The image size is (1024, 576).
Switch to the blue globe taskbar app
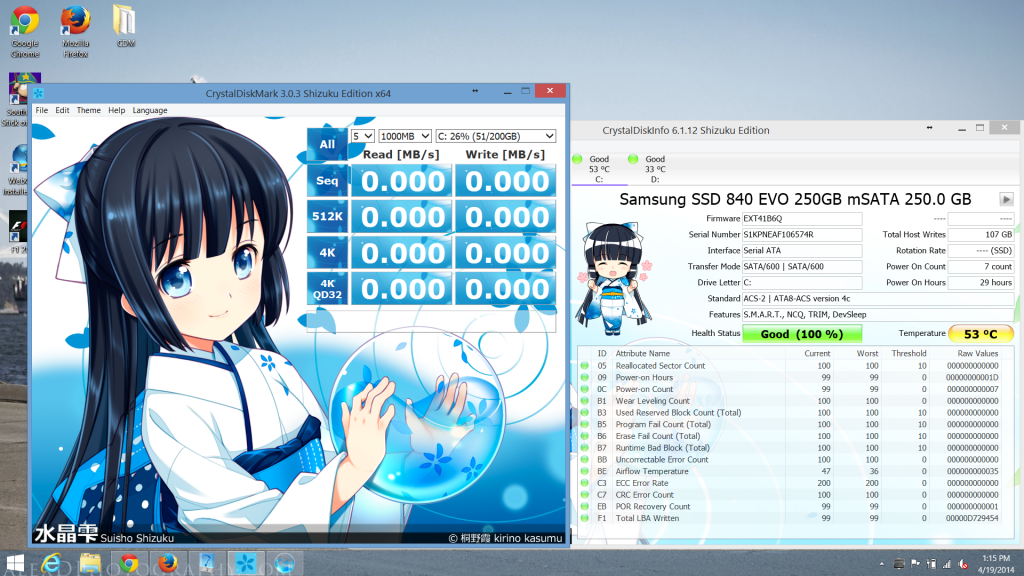click(x=285, y=563)
